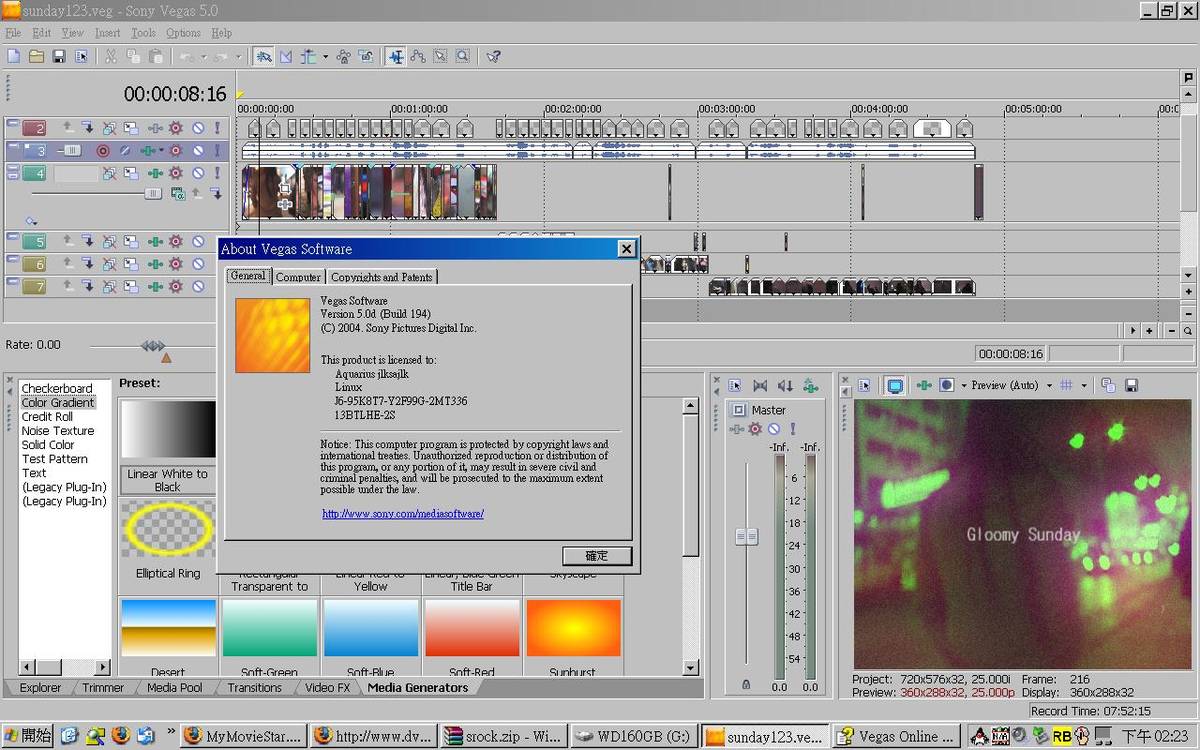Solo the Master bus
This screenshot has height=750, width=1200.
(x=793, y=429)
